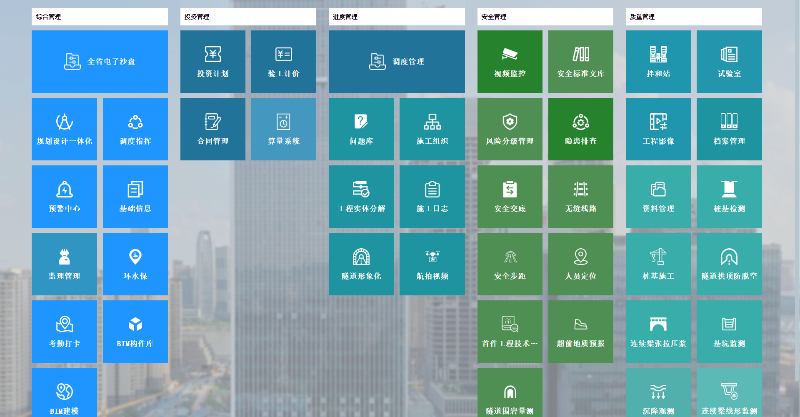Open the 投资计划 tile

(x=212, y=61)
